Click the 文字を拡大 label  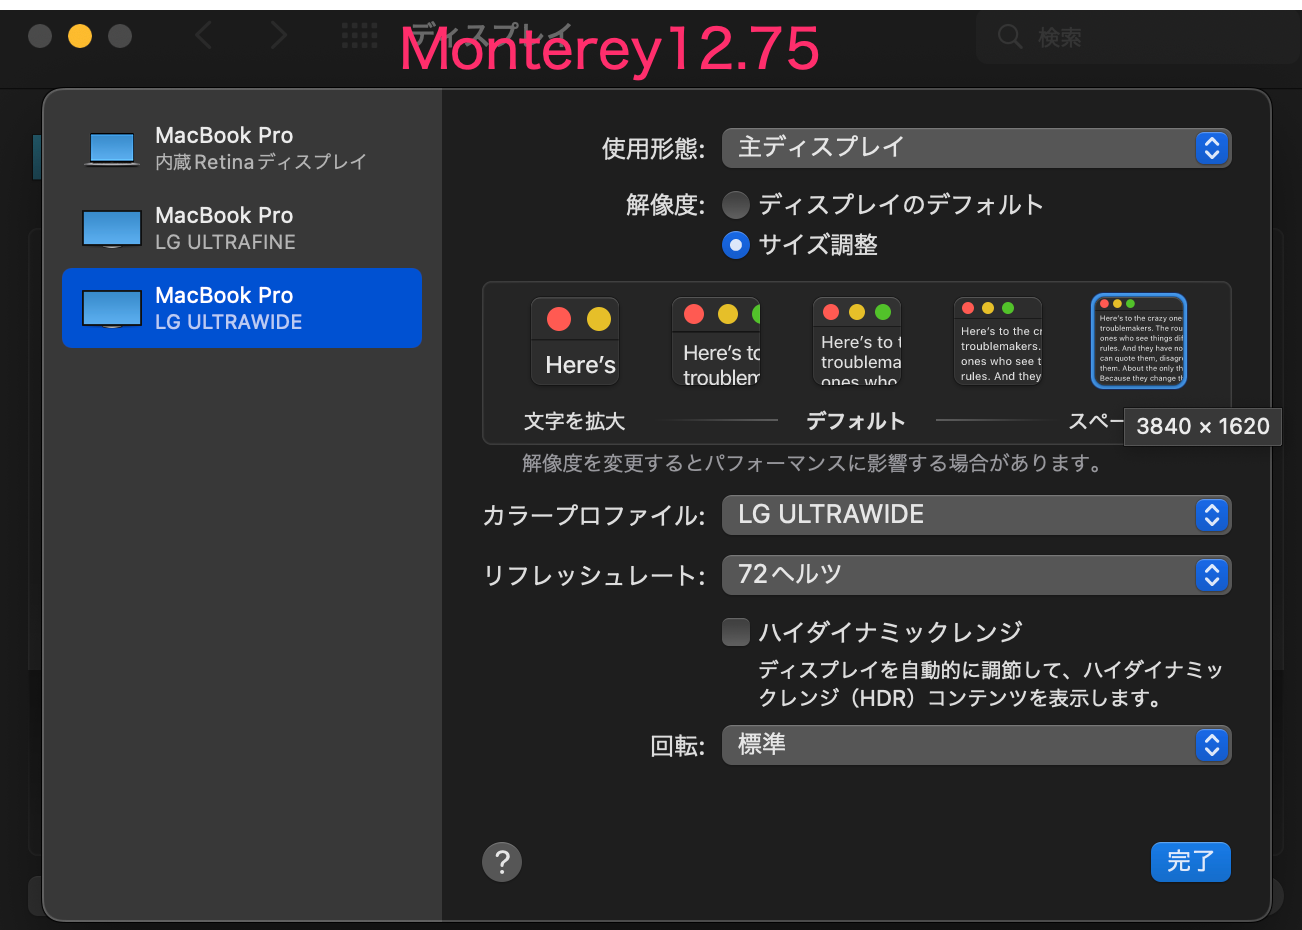pos(575,421)
